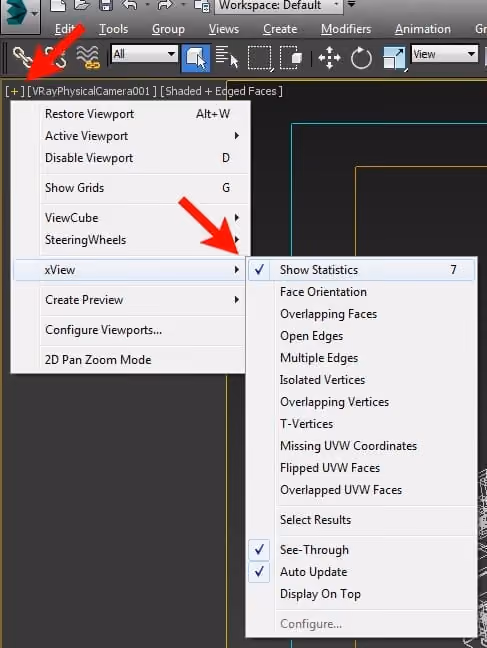The width and height of the screenshot is (487, 648).
Task: Choose the Rectangular Selection Region tool
Action: click(x=260, y=57)
